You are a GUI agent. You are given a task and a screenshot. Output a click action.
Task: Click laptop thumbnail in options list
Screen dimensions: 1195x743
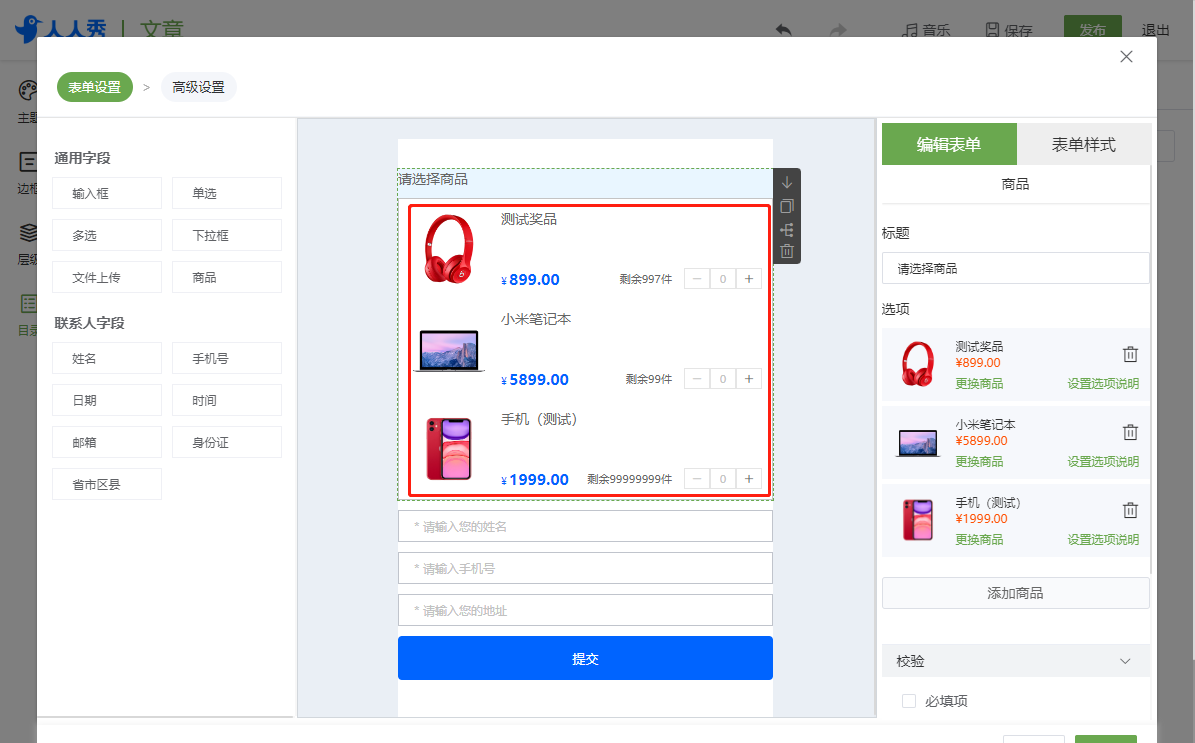pyautogui.click(x=918, y=443)
